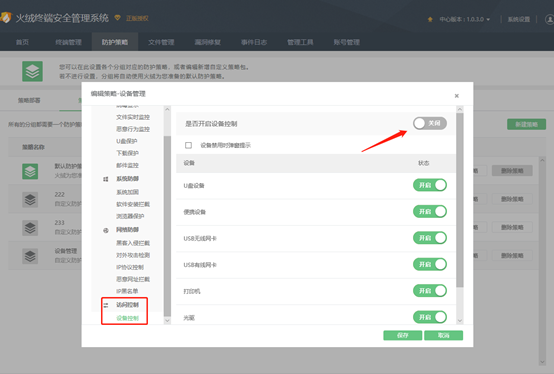Toggle the USB有线网卡 switch
This screenshot has width=554, height=374.
pos(430,264)
